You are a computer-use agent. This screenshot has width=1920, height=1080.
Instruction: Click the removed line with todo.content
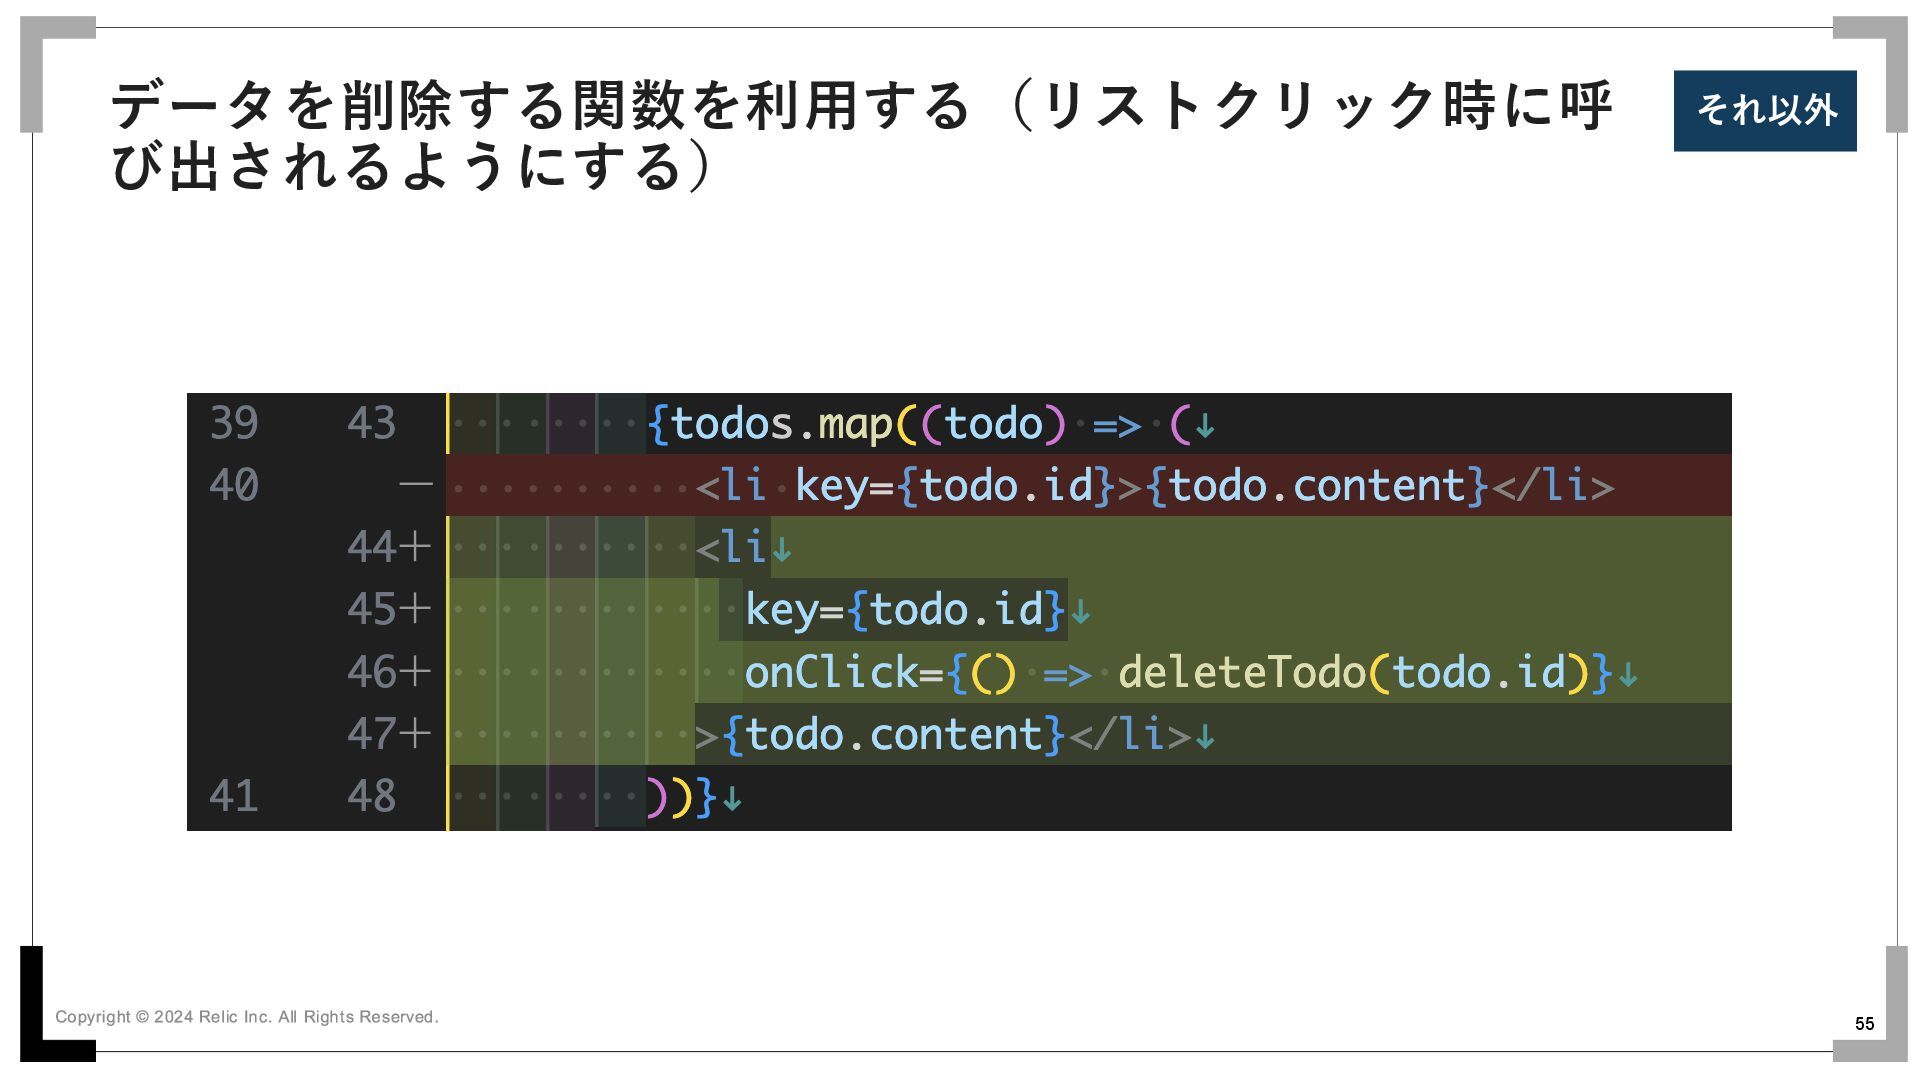coord(1155,486)
